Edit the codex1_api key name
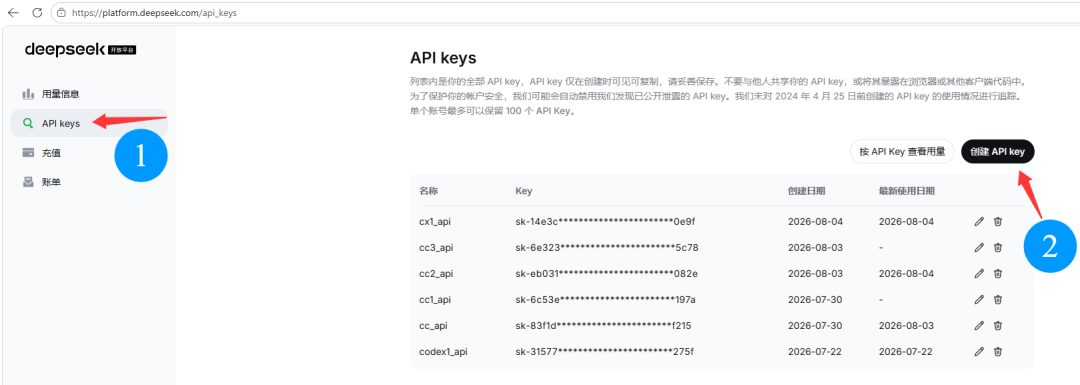 pos(979,351)
